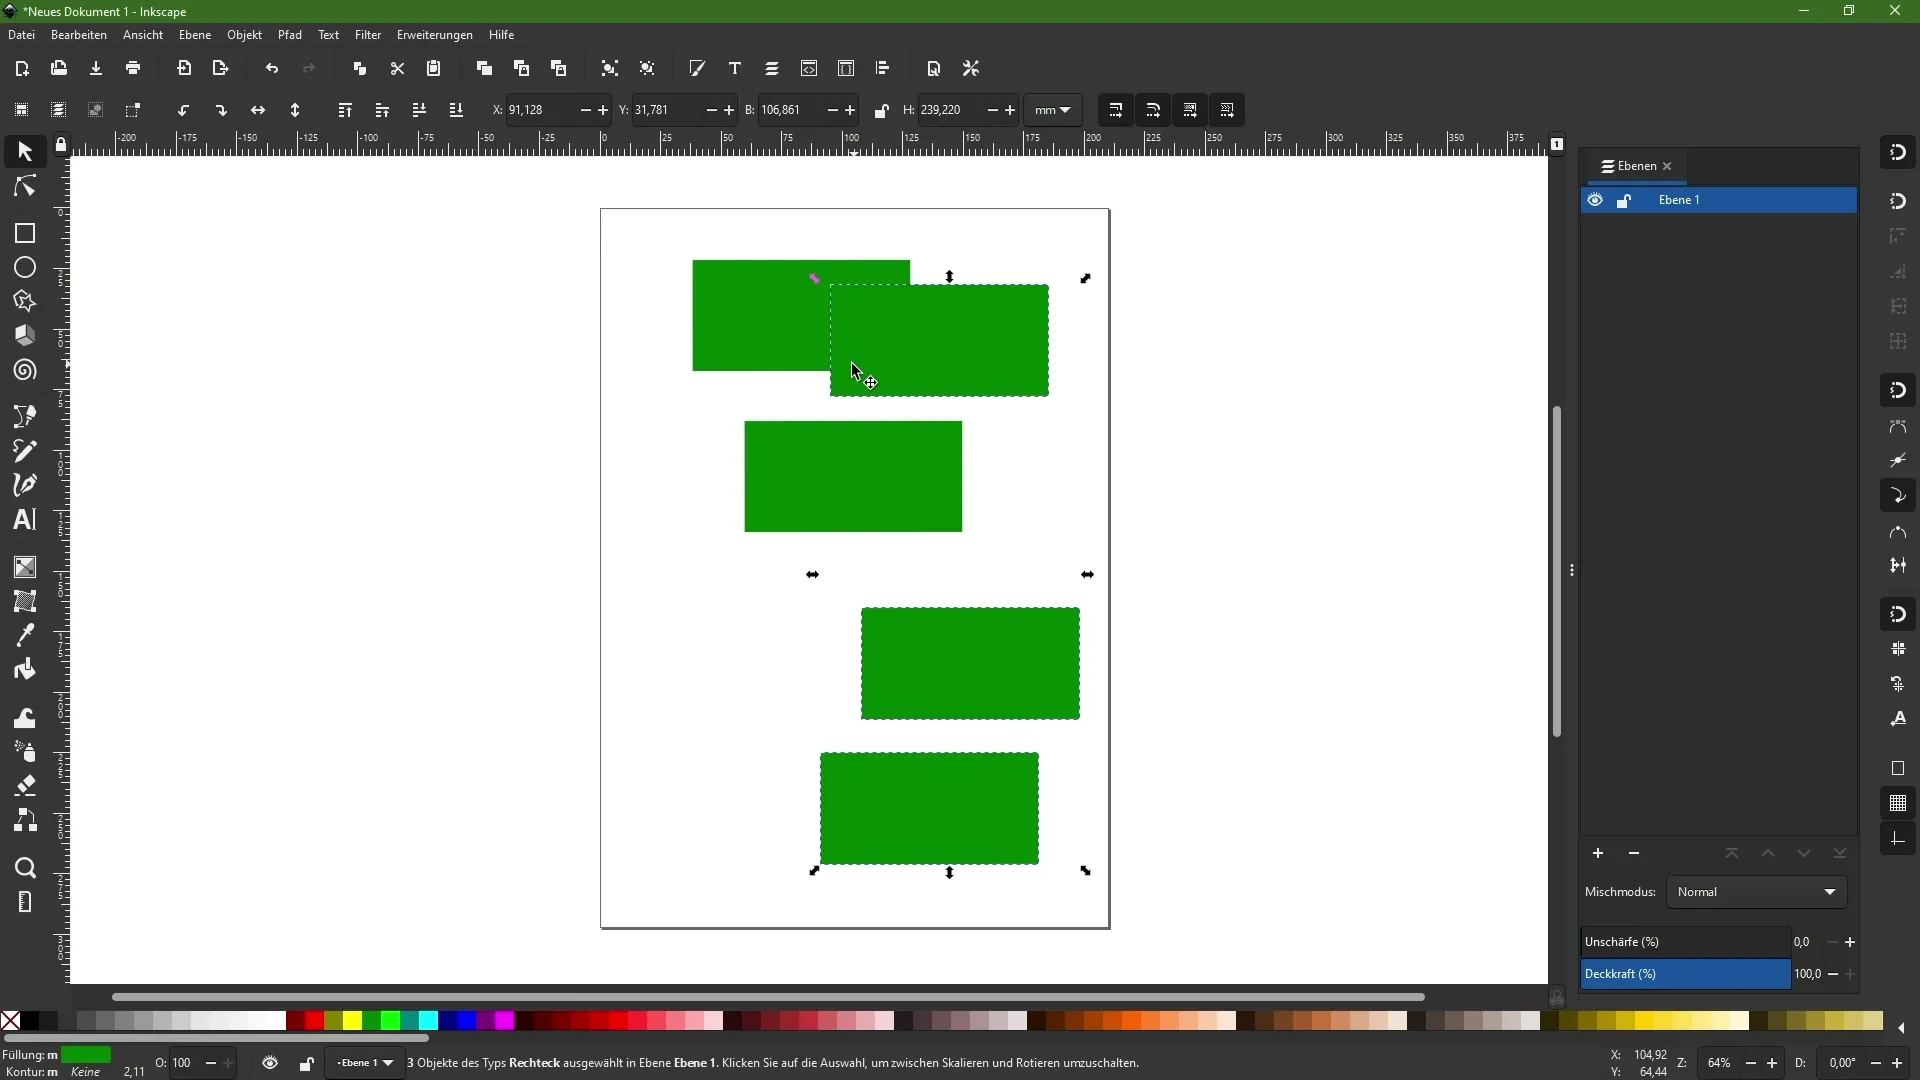The height and width of the screenshot is (1080, 1920).
Task: Select the Rectangle tool
Action: coord(25,233)
